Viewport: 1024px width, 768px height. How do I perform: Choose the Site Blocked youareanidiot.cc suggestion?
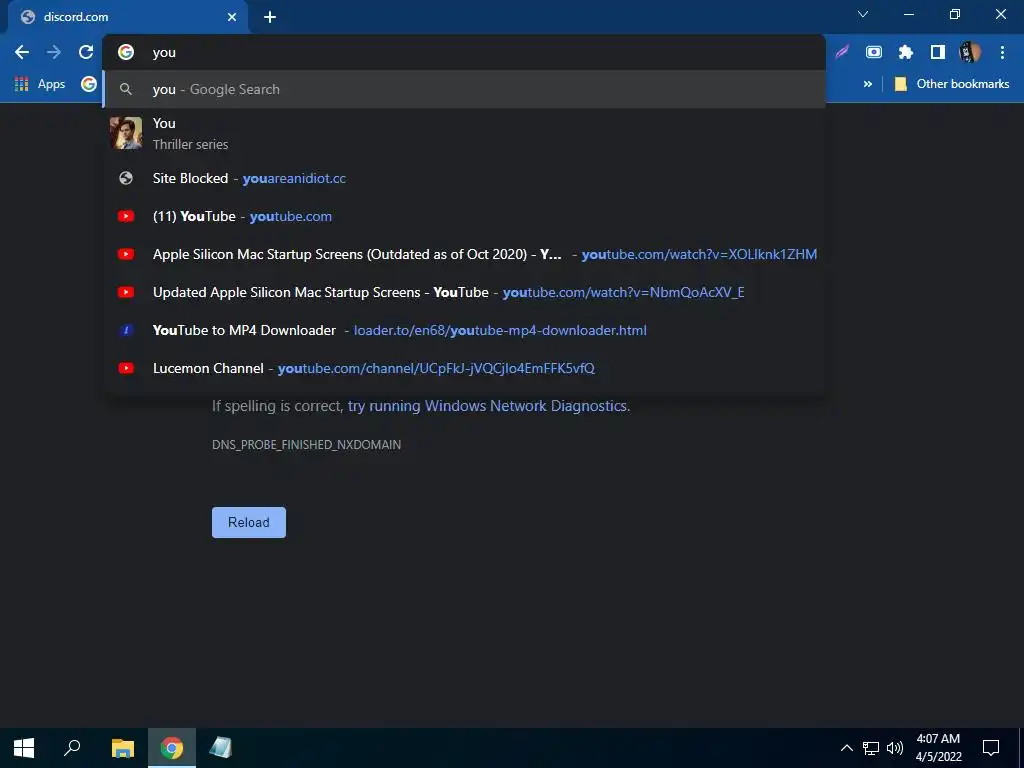(x=464, y=178)
